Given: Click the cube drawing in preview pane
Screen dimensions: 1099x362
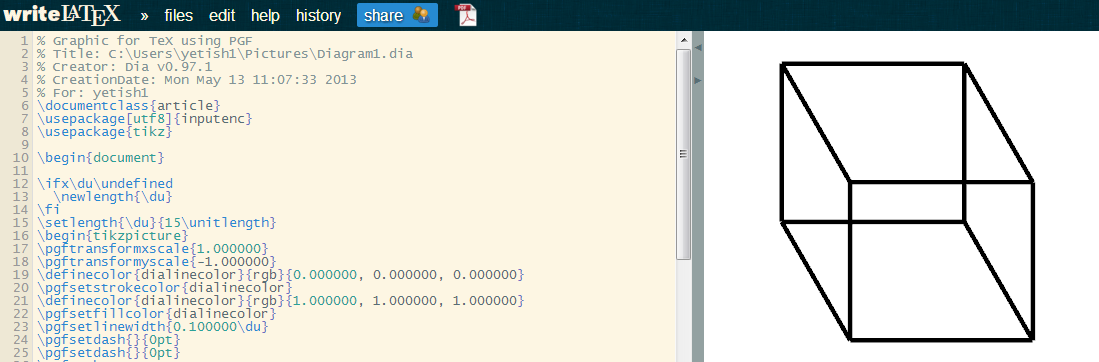Looking at the screenshot, I should [x=907, y=202].
